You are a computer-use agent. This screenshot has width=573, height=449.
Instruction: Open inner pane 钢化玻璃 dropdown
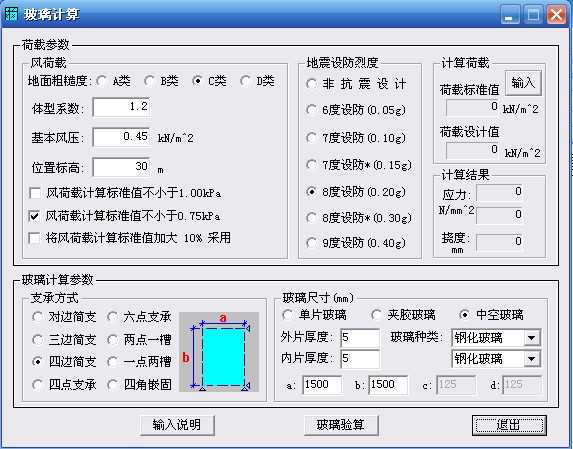pos(532,359)
